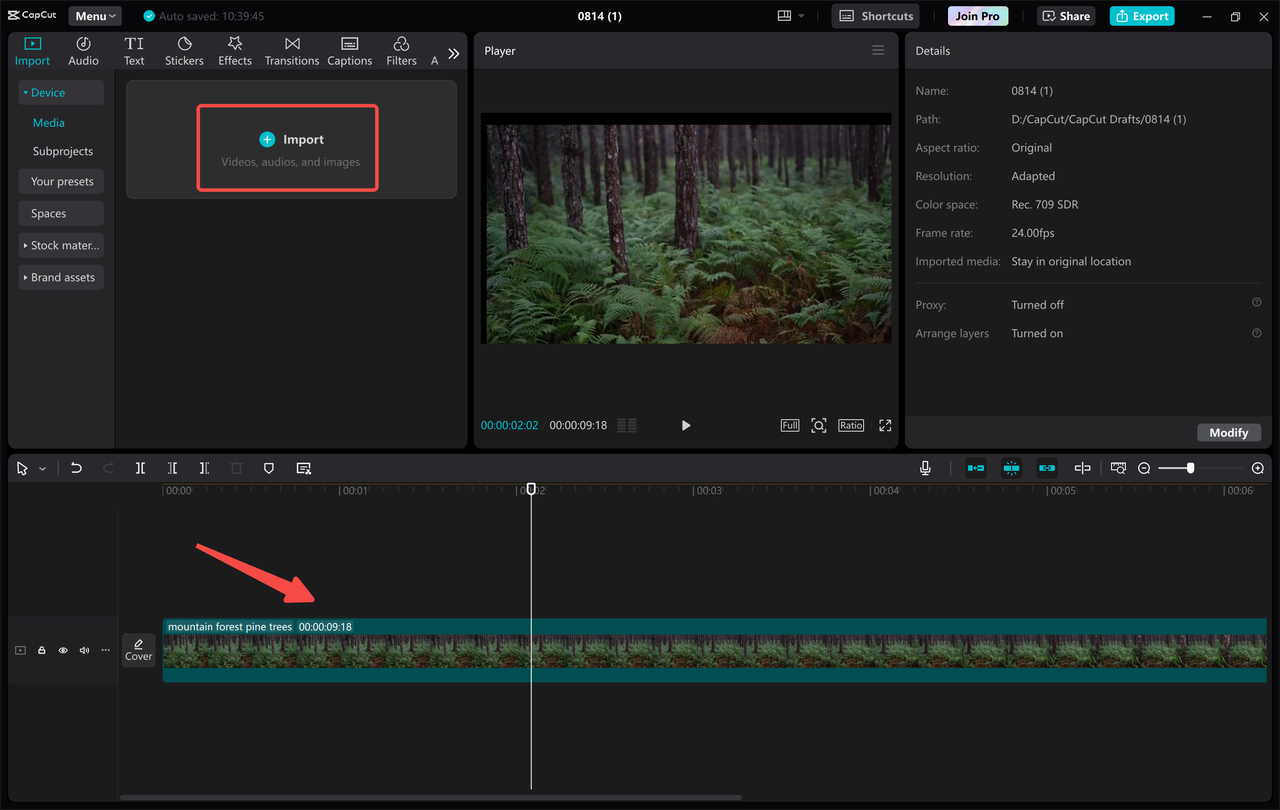Adjust the timeline zoom slider
This screenshot has width=1280, height=810.
coord(1189,467)
